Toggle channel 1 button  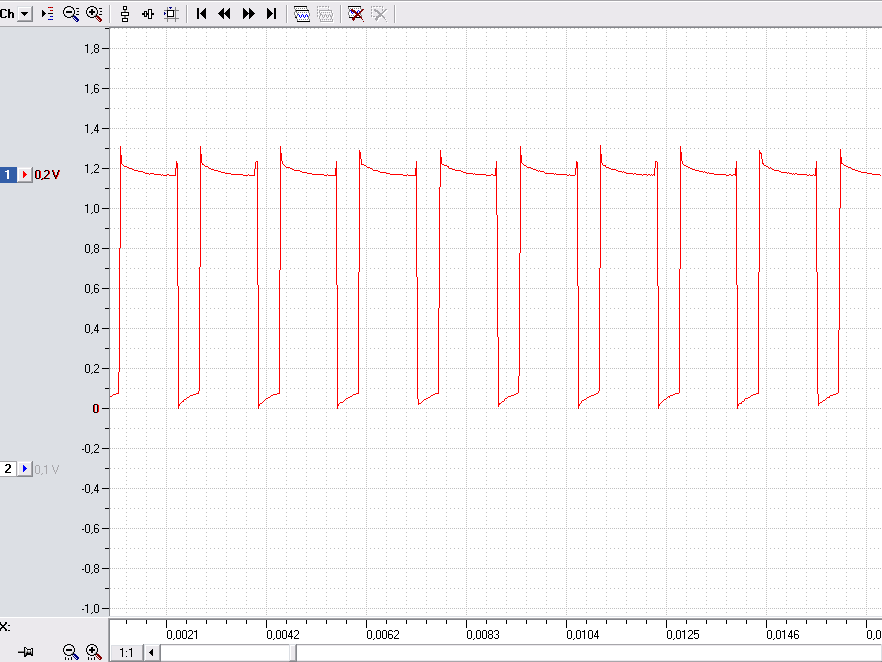tap(8, 174)
